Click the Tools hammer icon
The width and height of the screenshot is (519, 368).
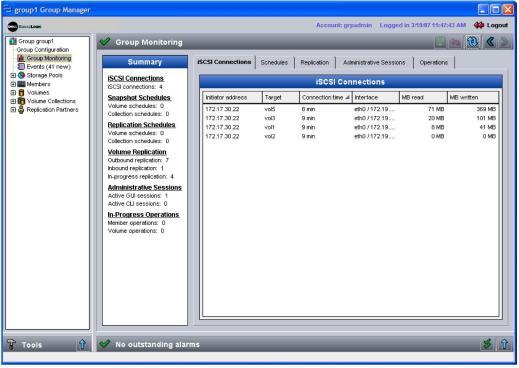[12, 344]
